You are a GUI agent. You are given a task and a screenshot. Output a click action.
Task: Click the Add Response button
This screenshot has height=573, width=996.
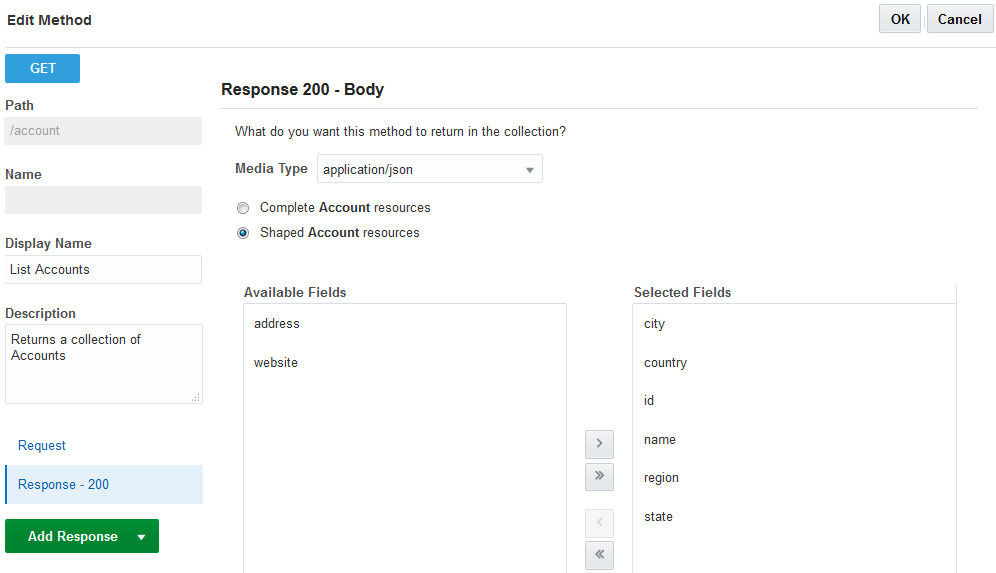click(x=72, y=537)
